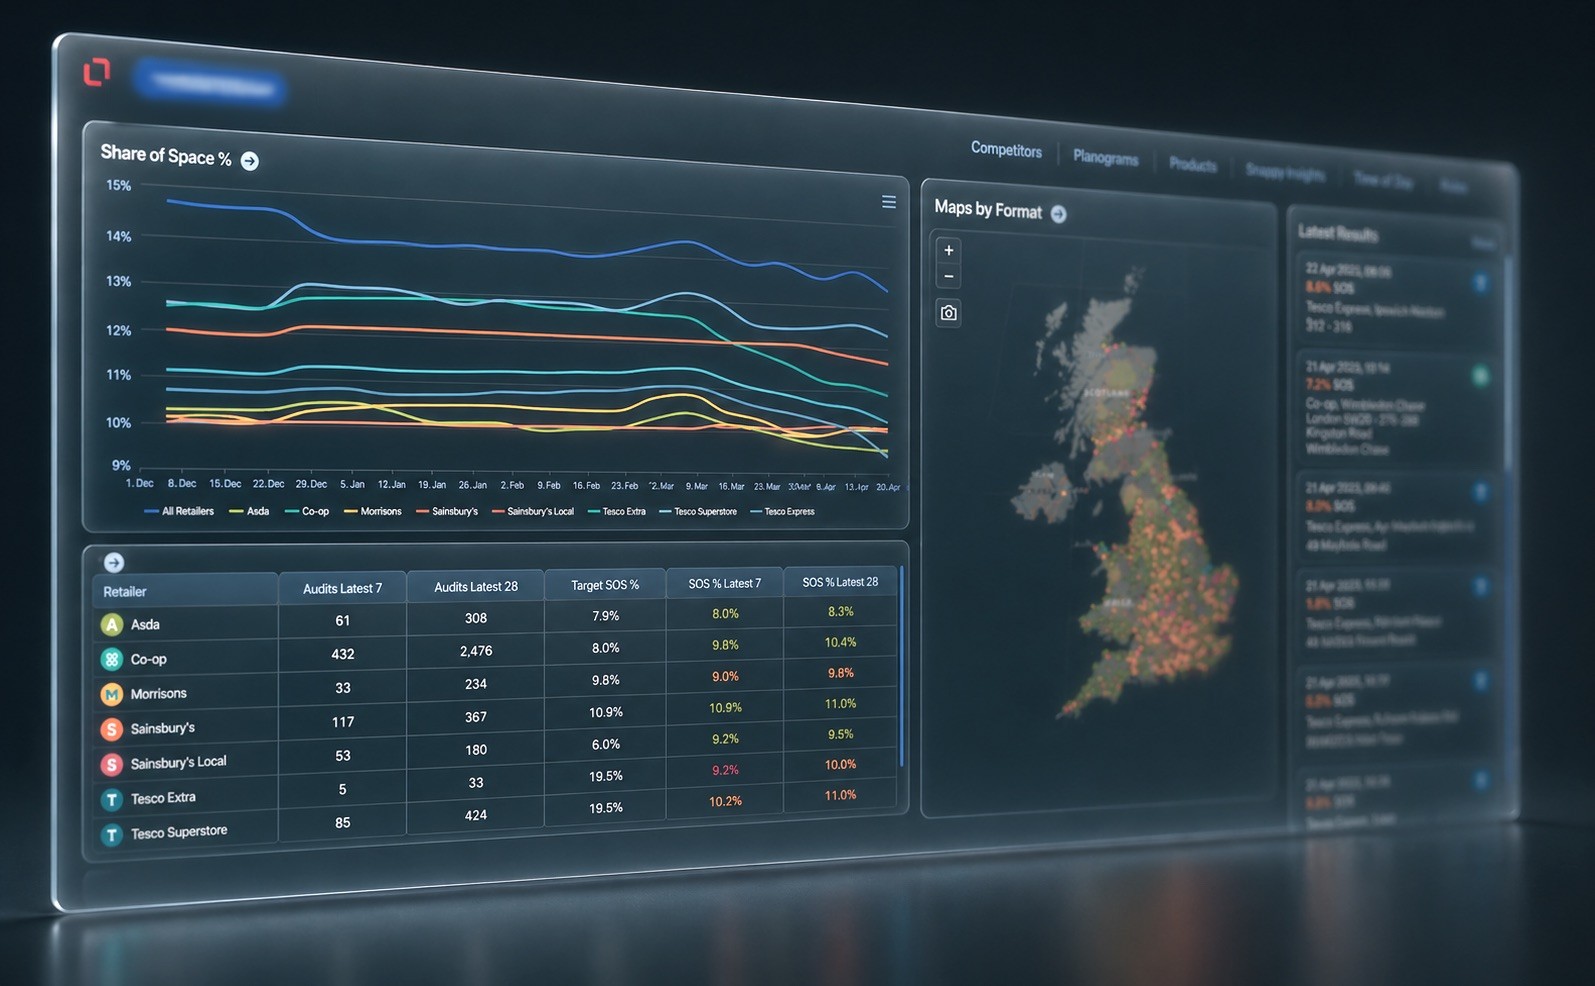The height and width of the screenshot is (986, 1595).
Task: Click Tesco Superstore's audits value 85
Action: coord(343,823)
